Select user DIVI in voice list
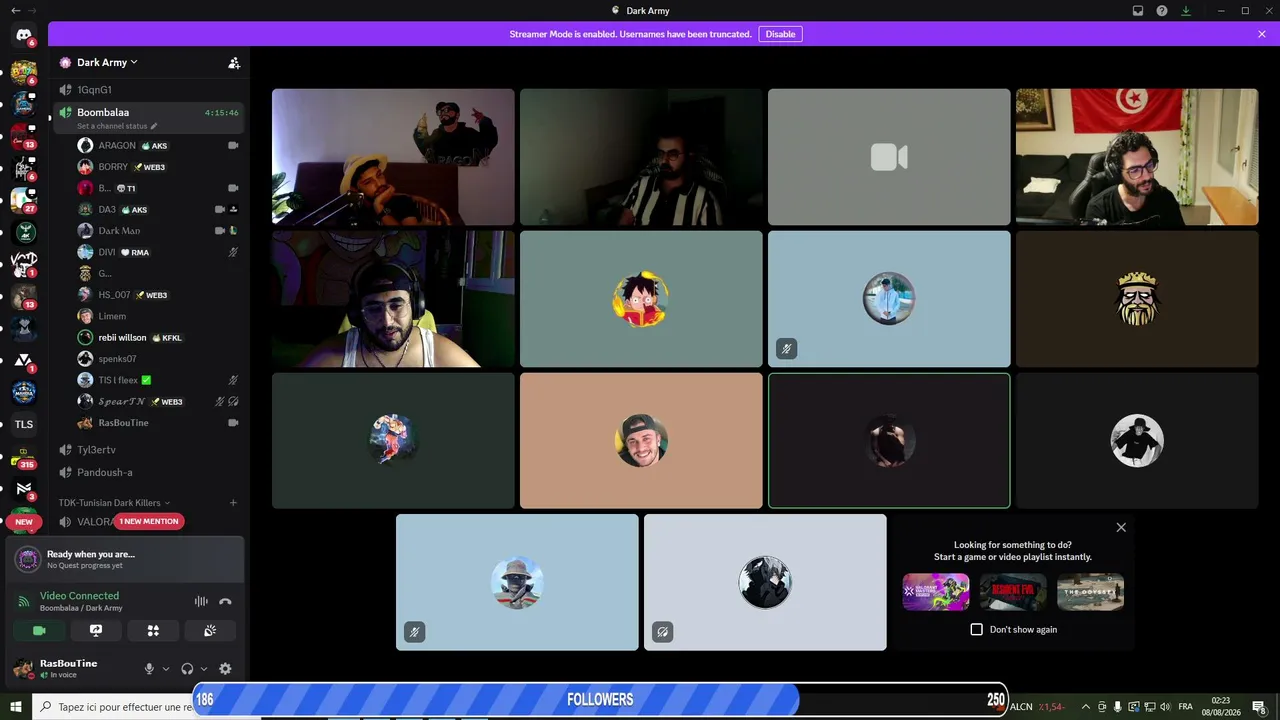Image resolution: width=1280 pixels, height=720 pixels. click(x=158, y=253)
